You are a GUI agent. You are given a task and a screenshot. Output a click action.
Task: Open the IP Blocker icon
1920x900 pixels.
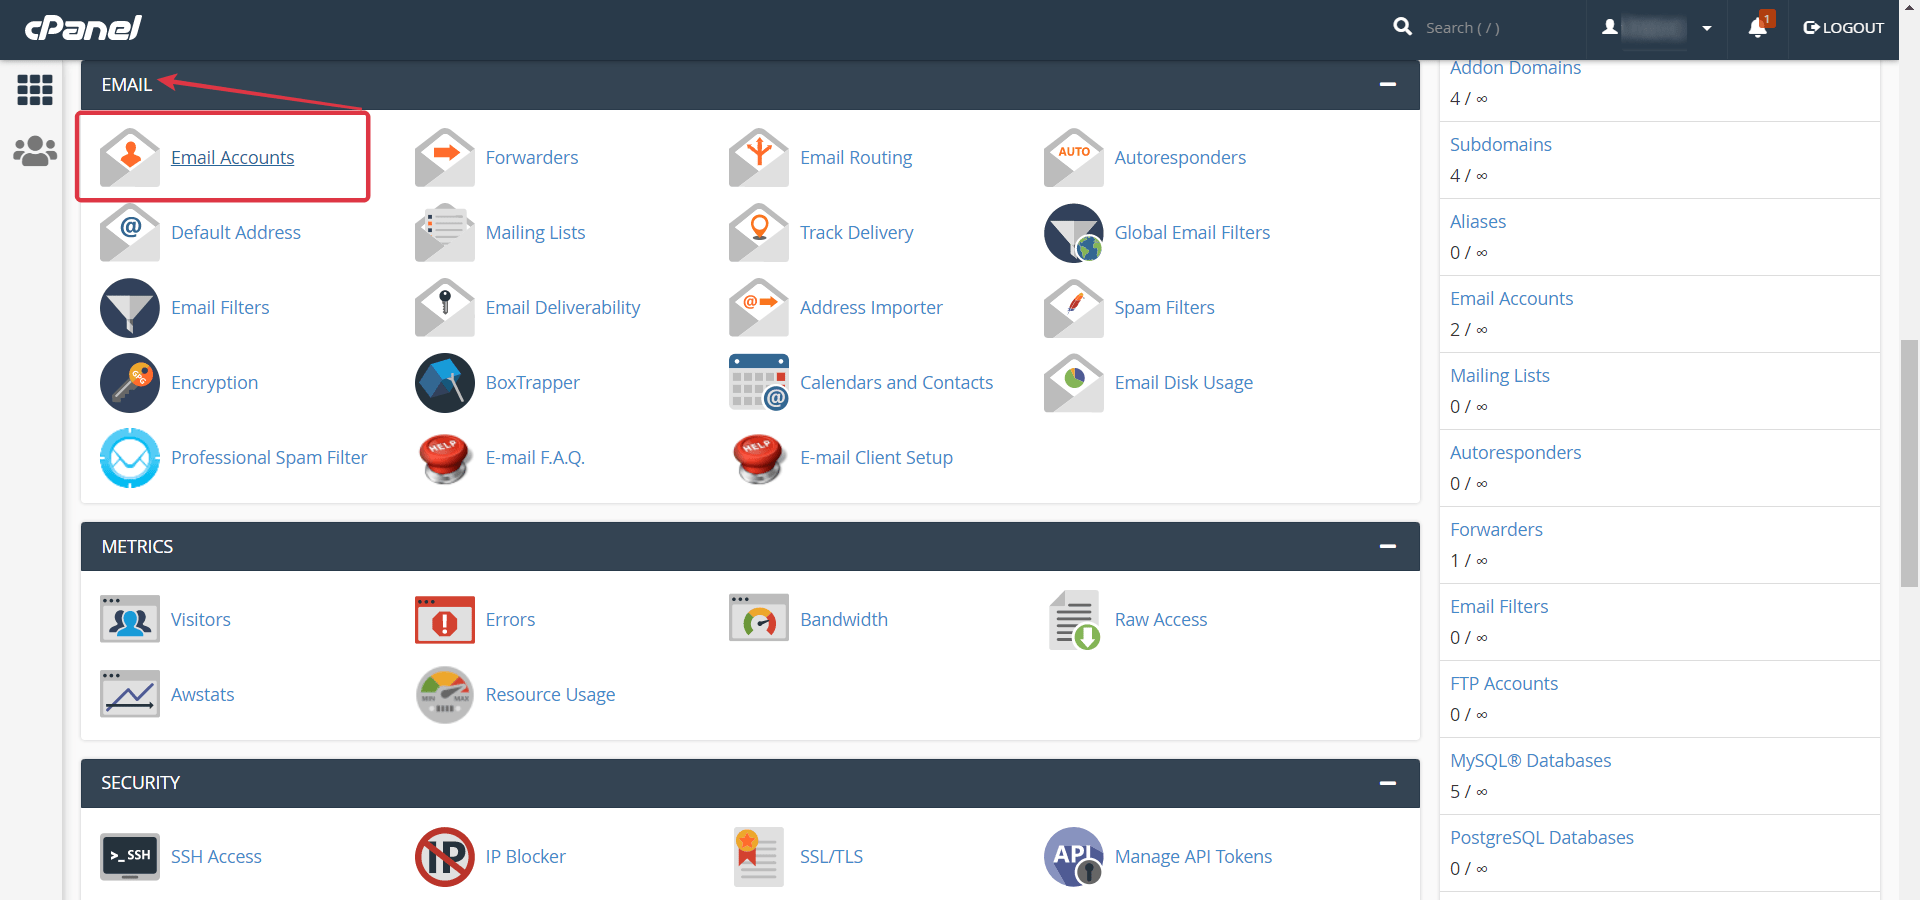[445, 857]
